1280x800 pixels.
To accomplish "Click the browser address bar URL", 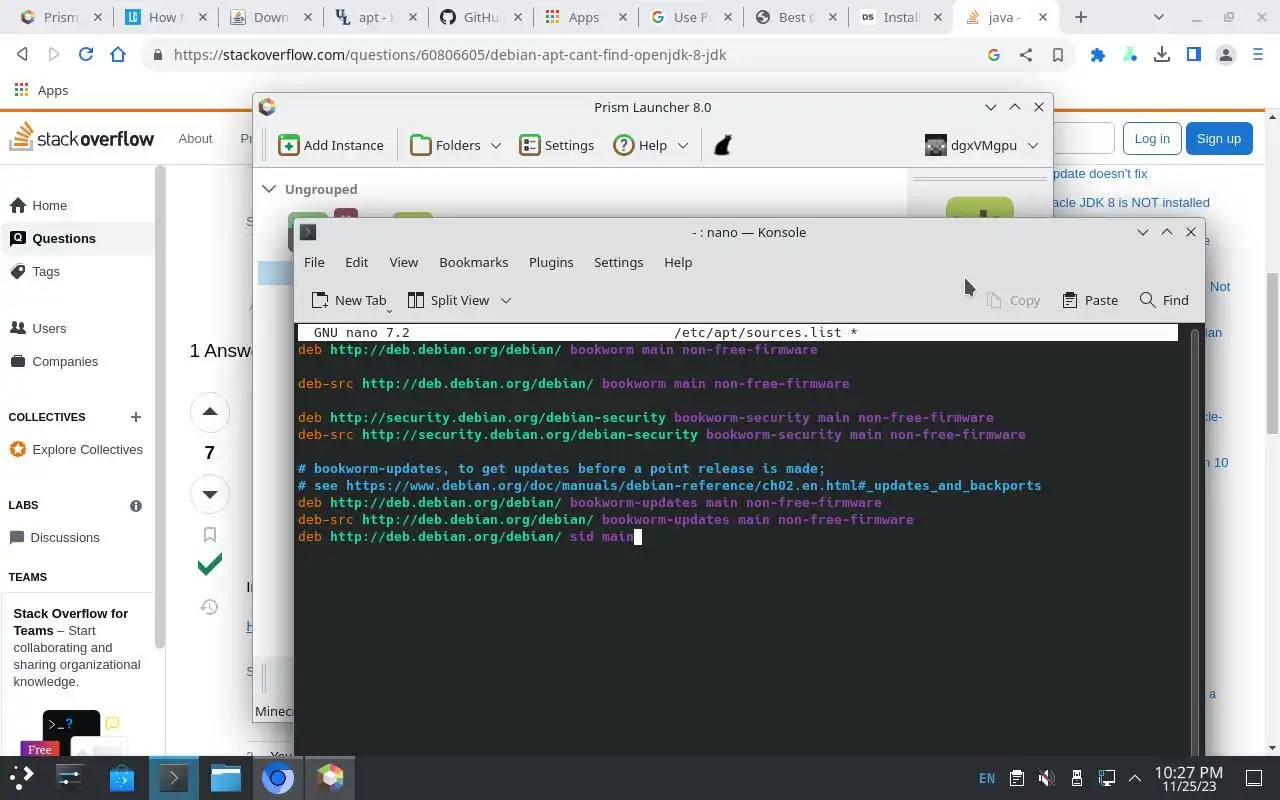I will click(450, 55).
